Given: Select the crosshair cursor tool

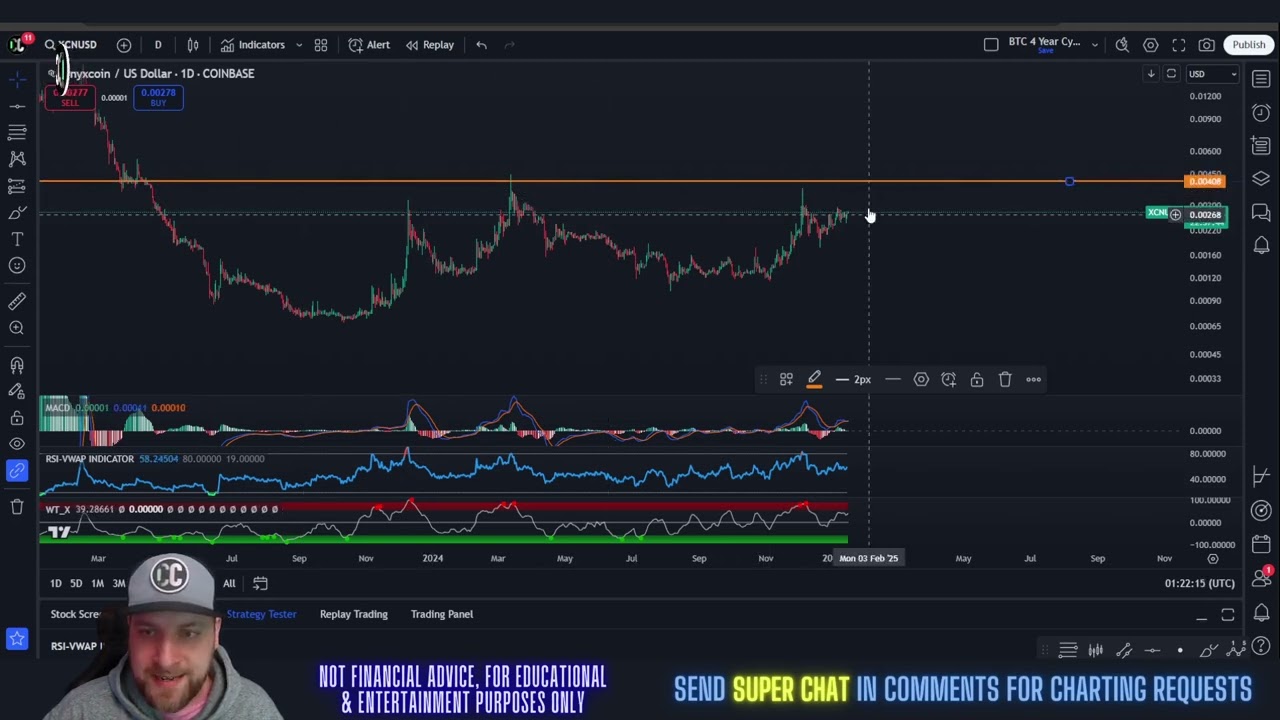Looking at the screenshot, I should click(x=17, y=79).
